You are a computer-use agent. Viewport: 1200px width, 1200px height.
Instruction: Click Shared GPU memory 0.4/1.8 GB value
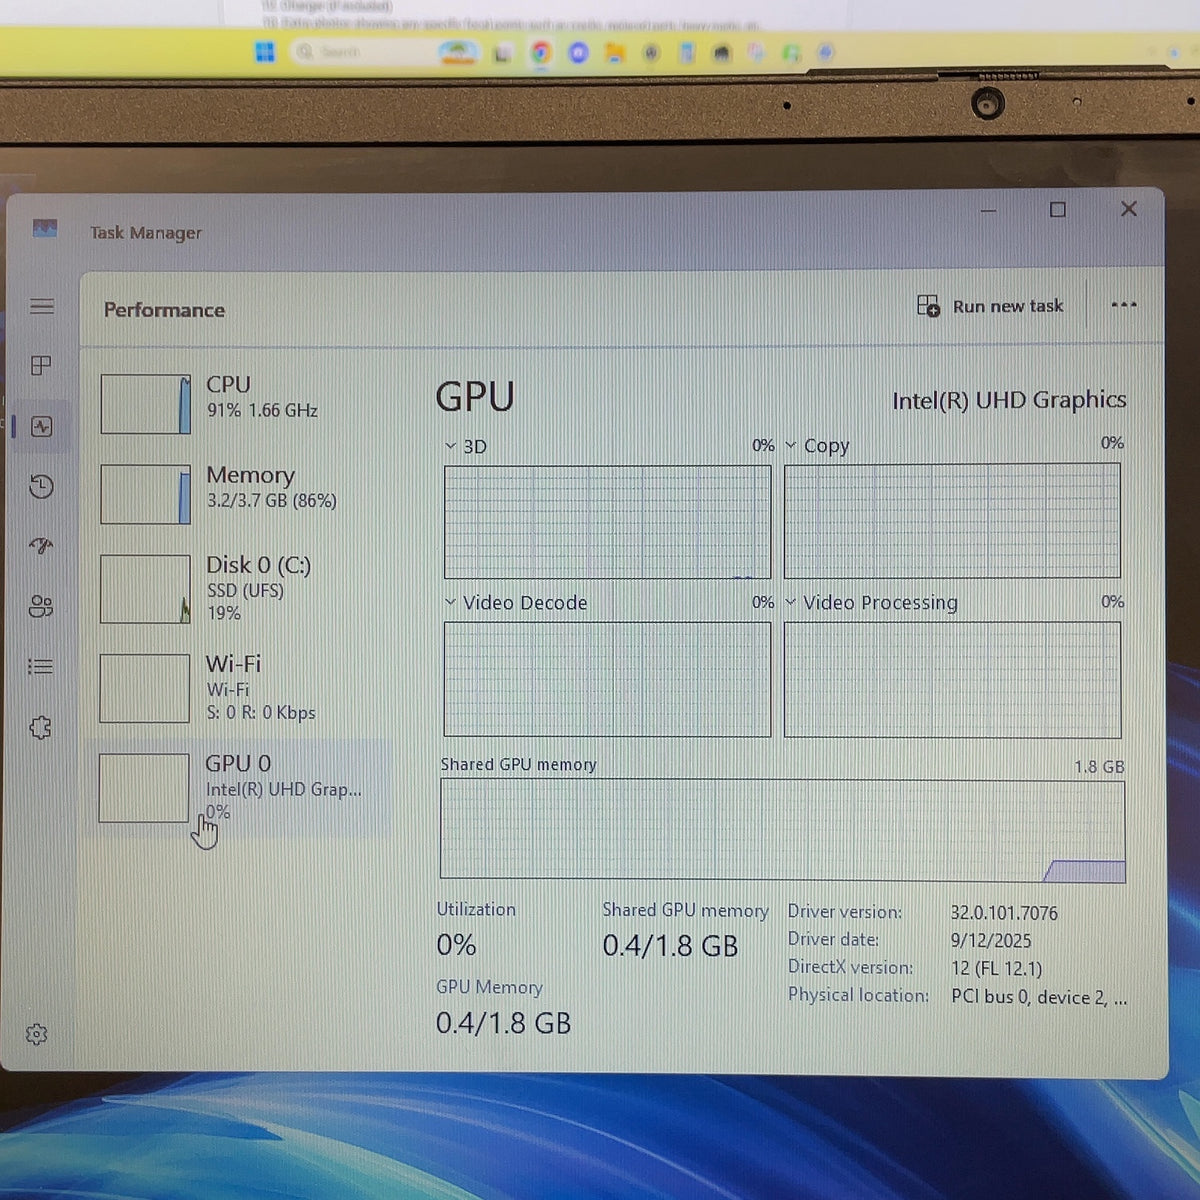(670, 946)
